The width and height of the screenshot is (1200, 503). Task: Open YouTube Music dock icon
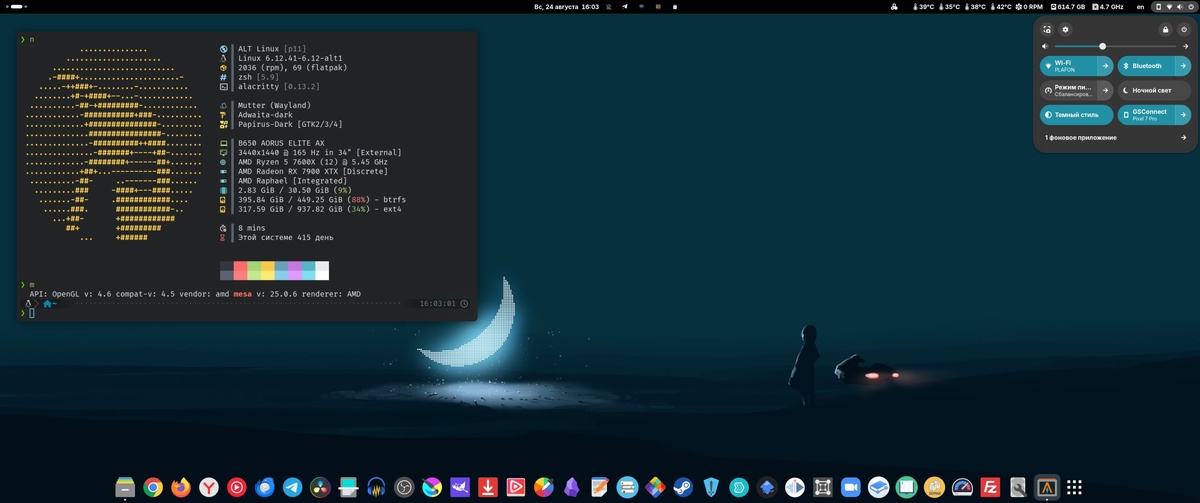click(x=237, y=487)
